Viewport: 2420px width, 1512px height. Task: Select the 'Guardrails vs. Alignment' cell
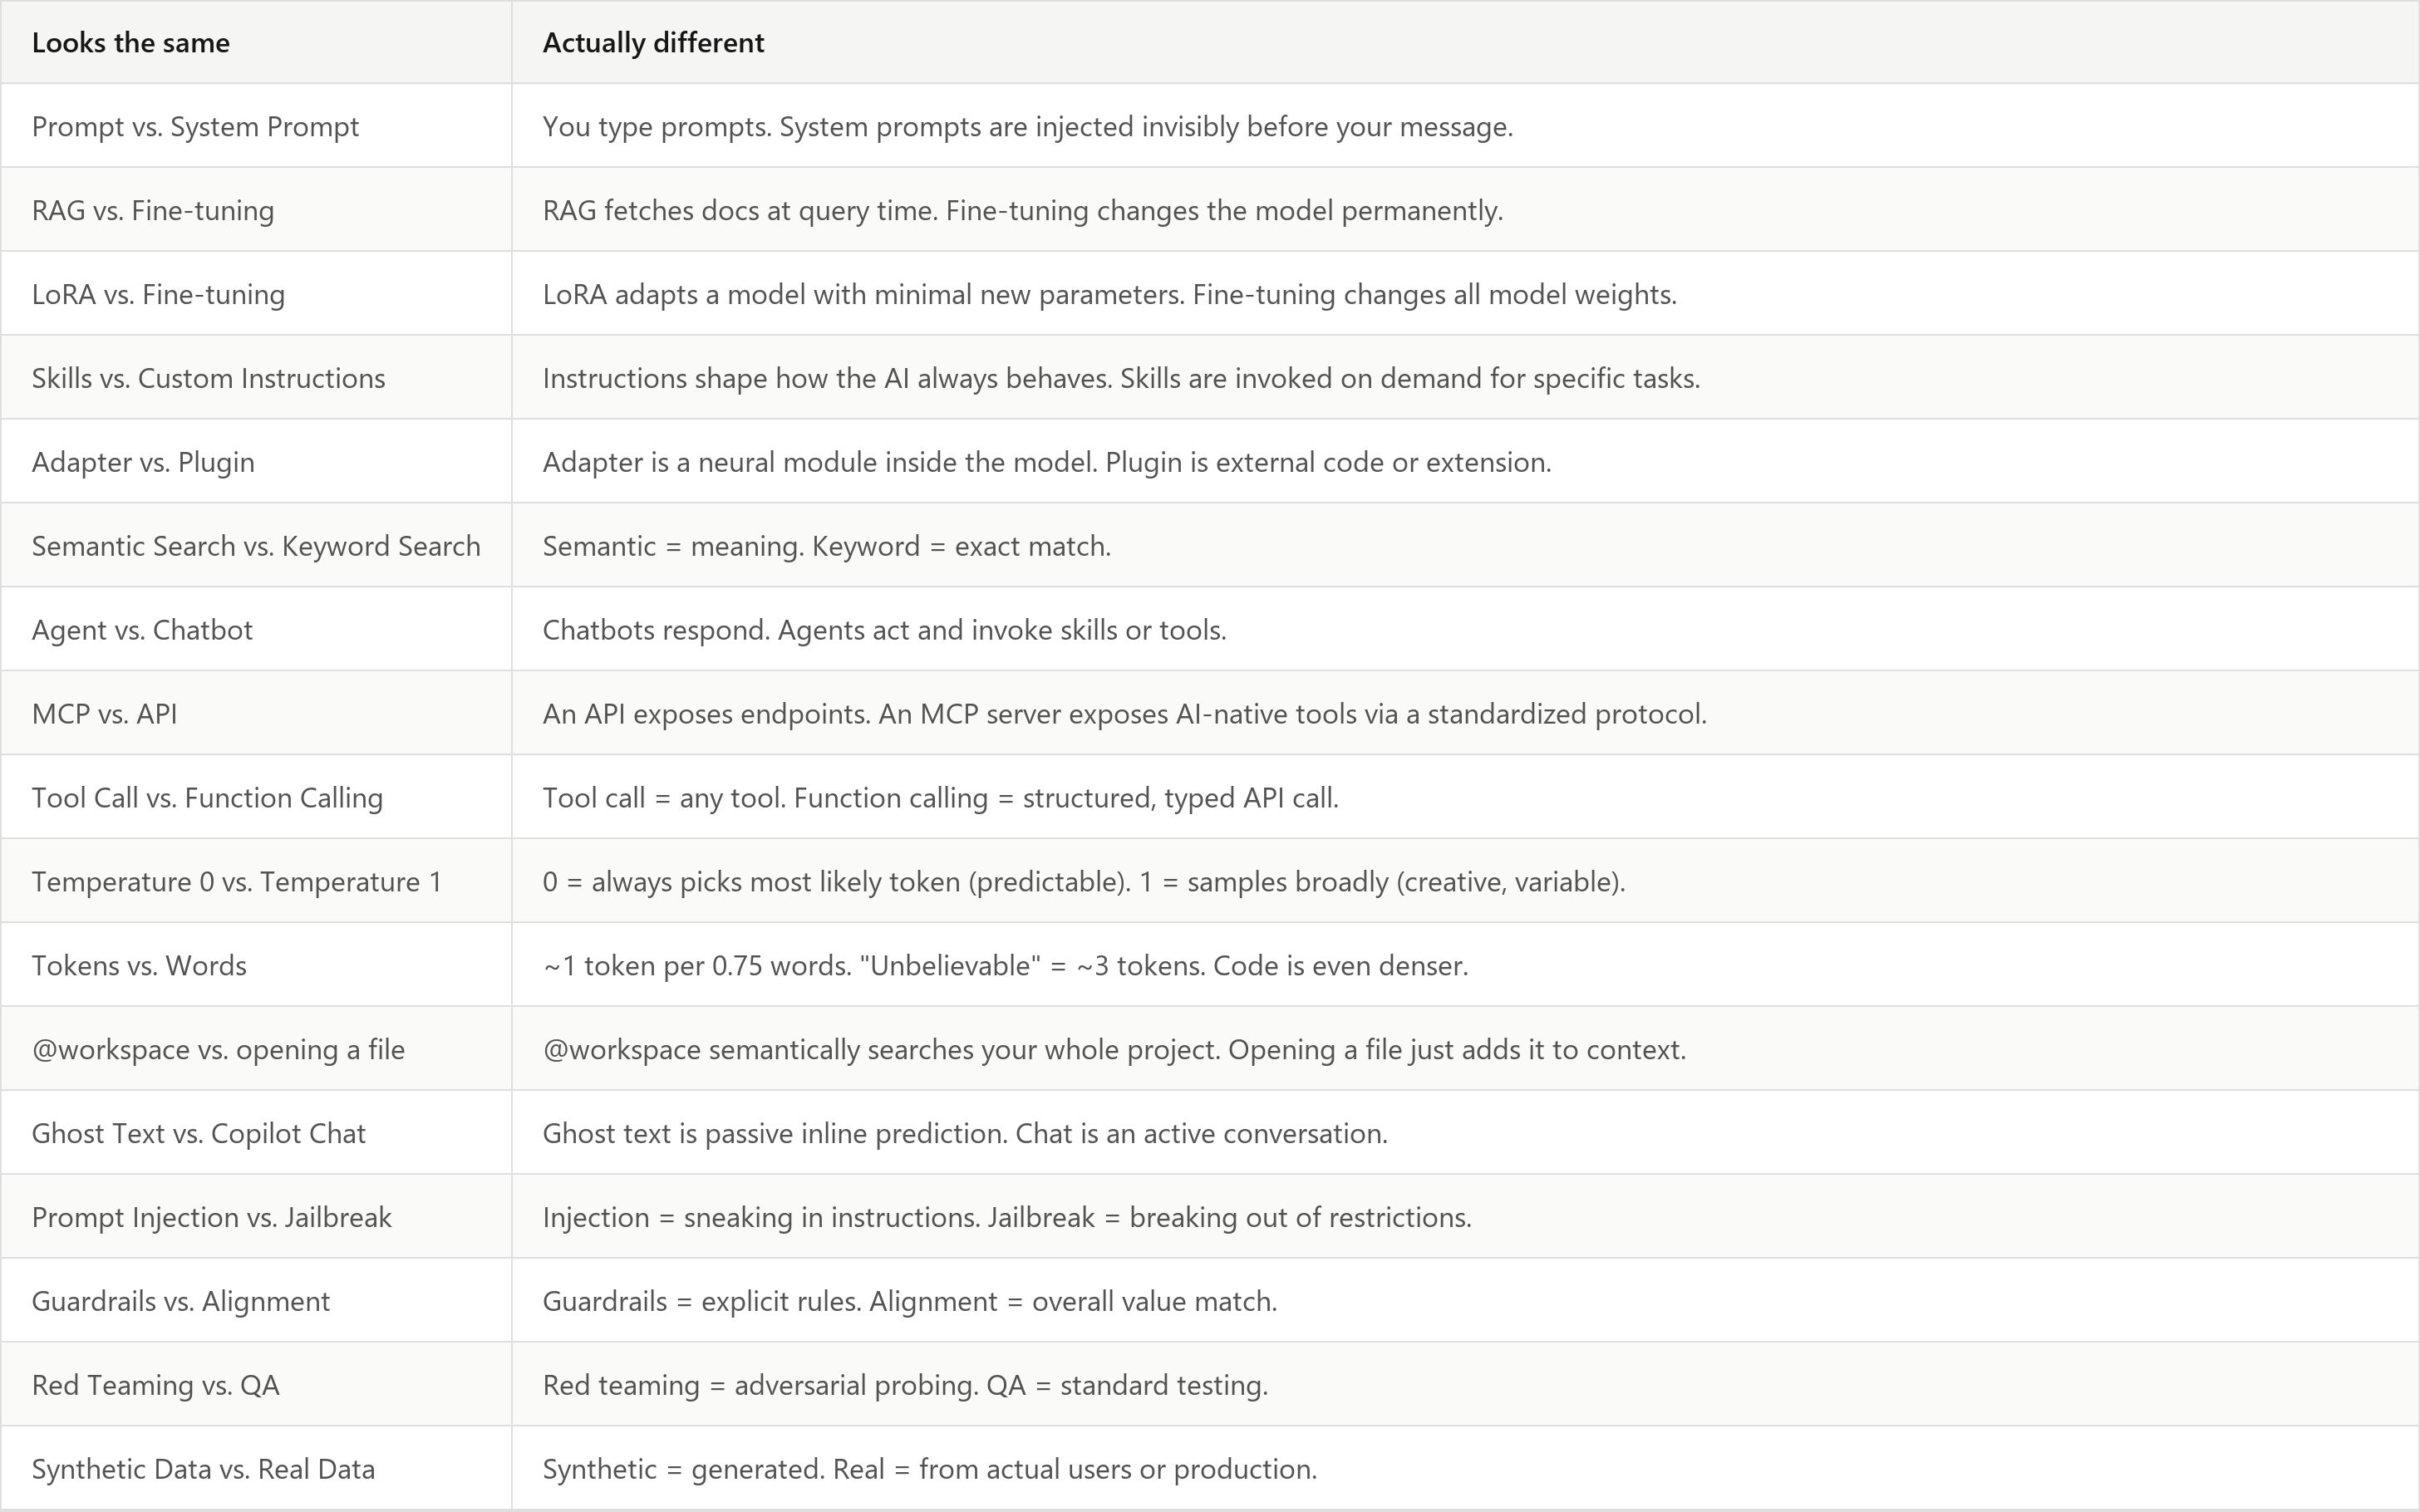pyautogui.click(x=256, y=1302)
